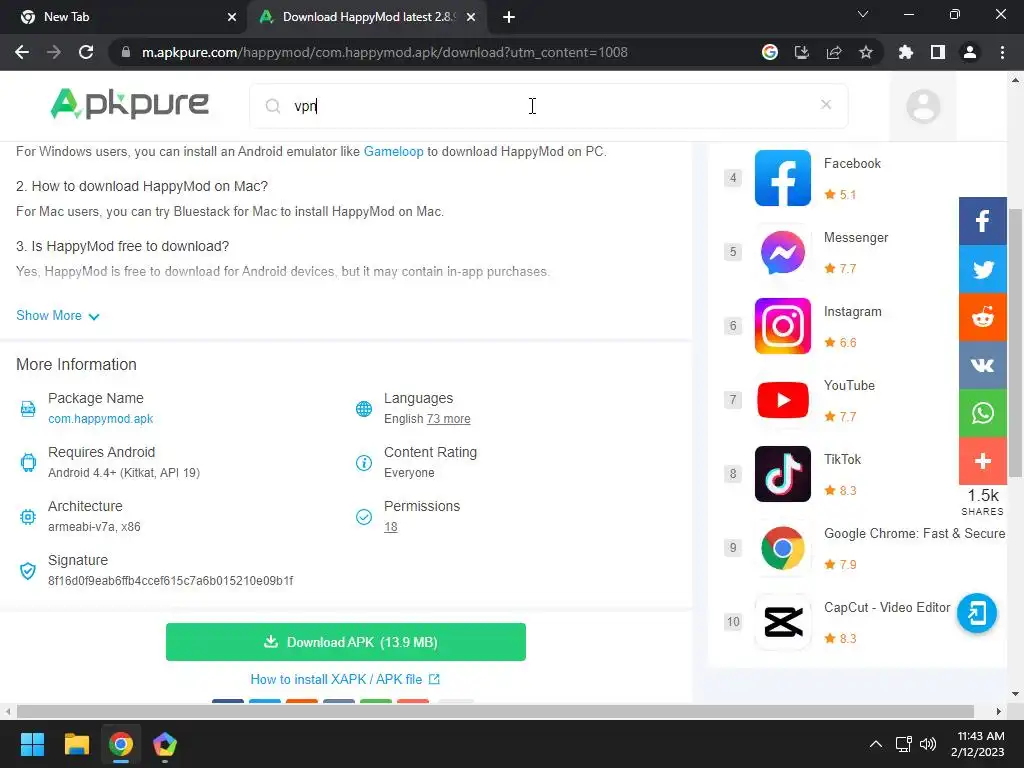This screenshot has height=768, width=1024.
Task: Click Download APK (13.9 MB) button
Action: click(345, 642)
